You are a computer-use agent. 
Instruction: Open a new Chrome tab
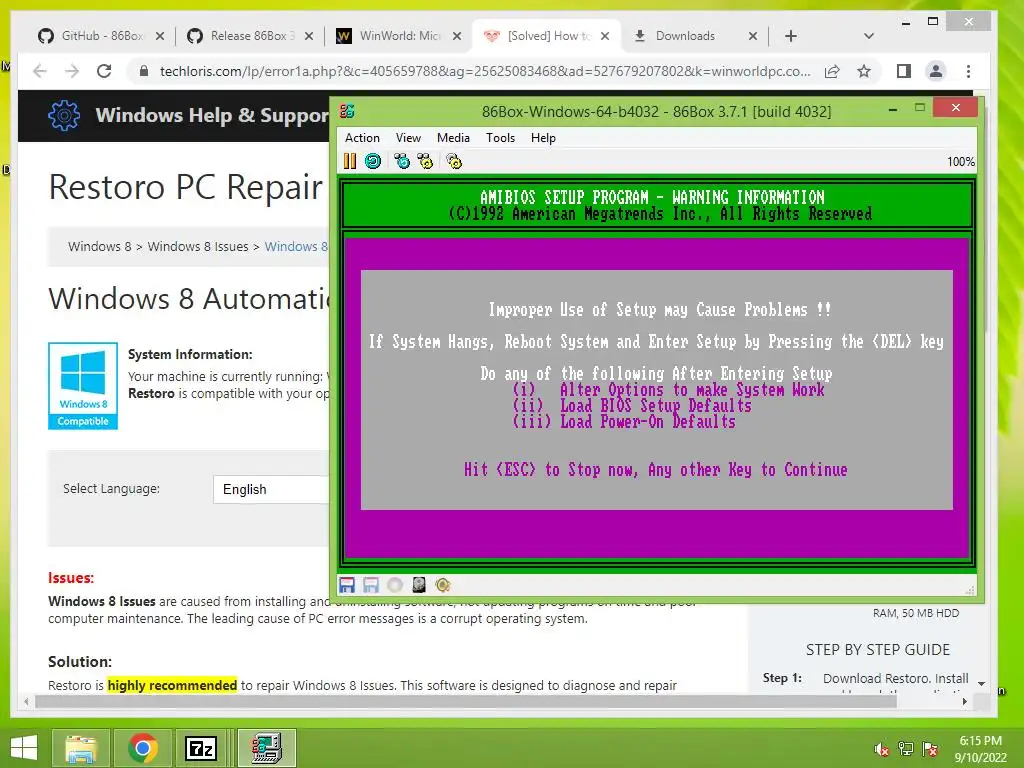(791, 36)
